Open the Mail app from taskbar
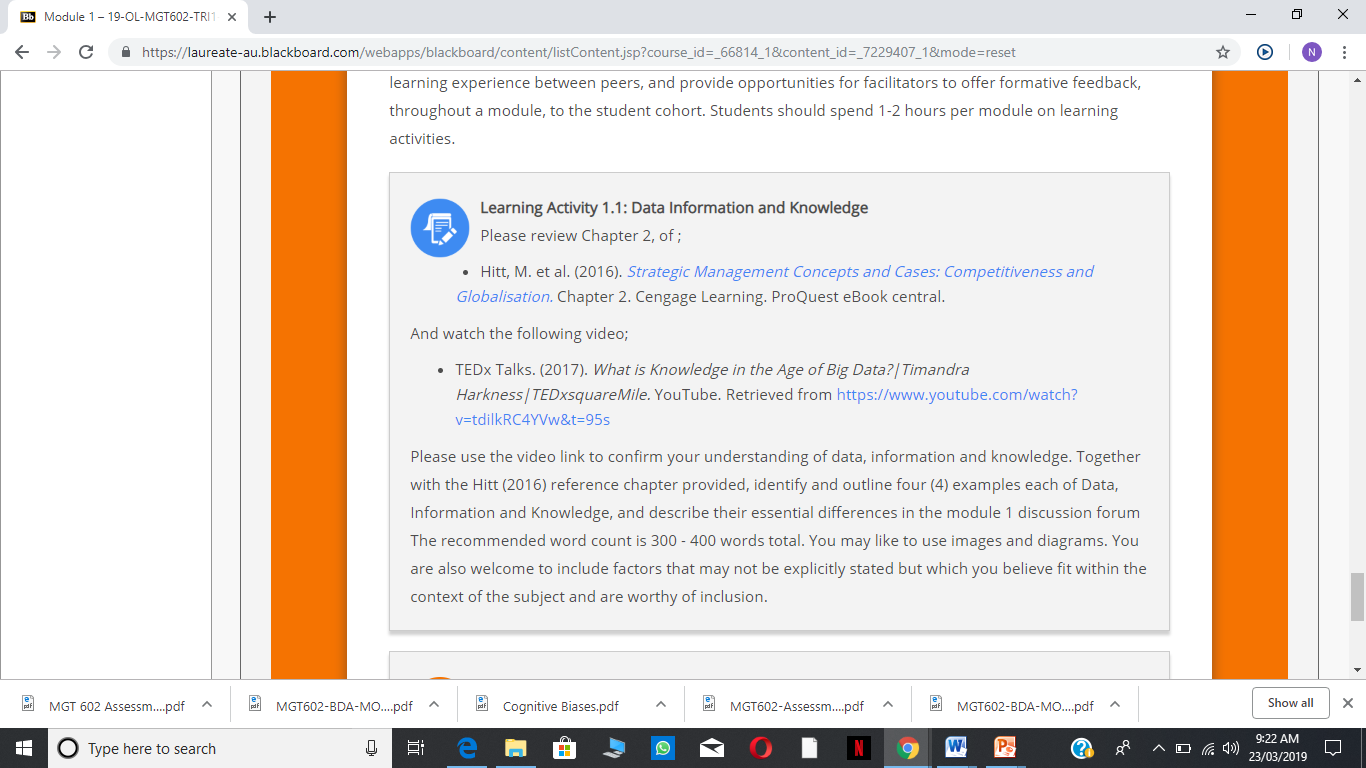Screen dimensions: 1366x768 click(711, 748)
